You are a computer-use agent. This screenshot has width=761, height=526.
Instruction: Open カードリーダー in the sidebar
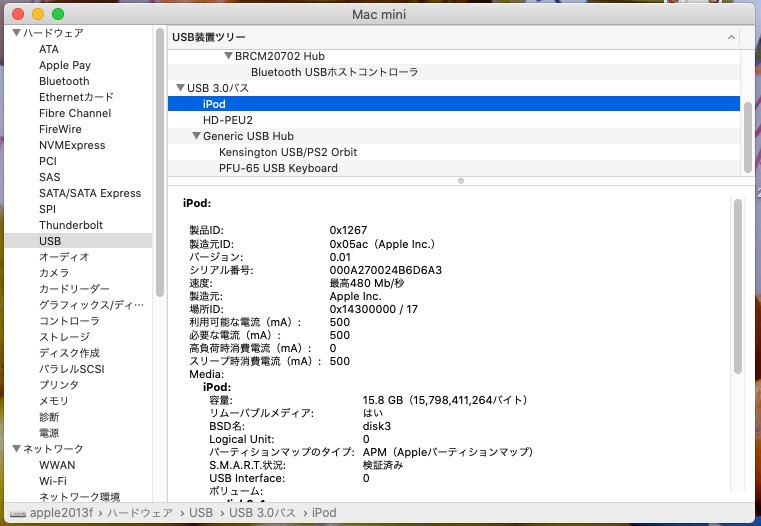[x=74, y=289]
